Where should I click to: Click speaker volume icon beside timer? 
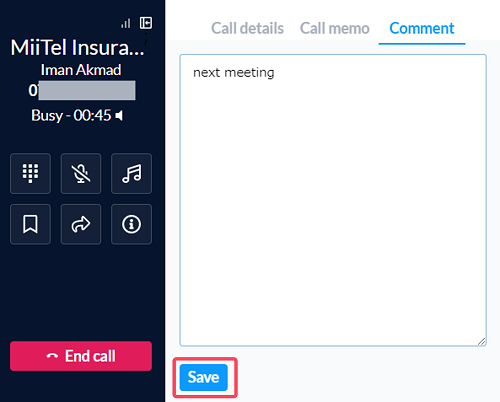tap(119, 116)
